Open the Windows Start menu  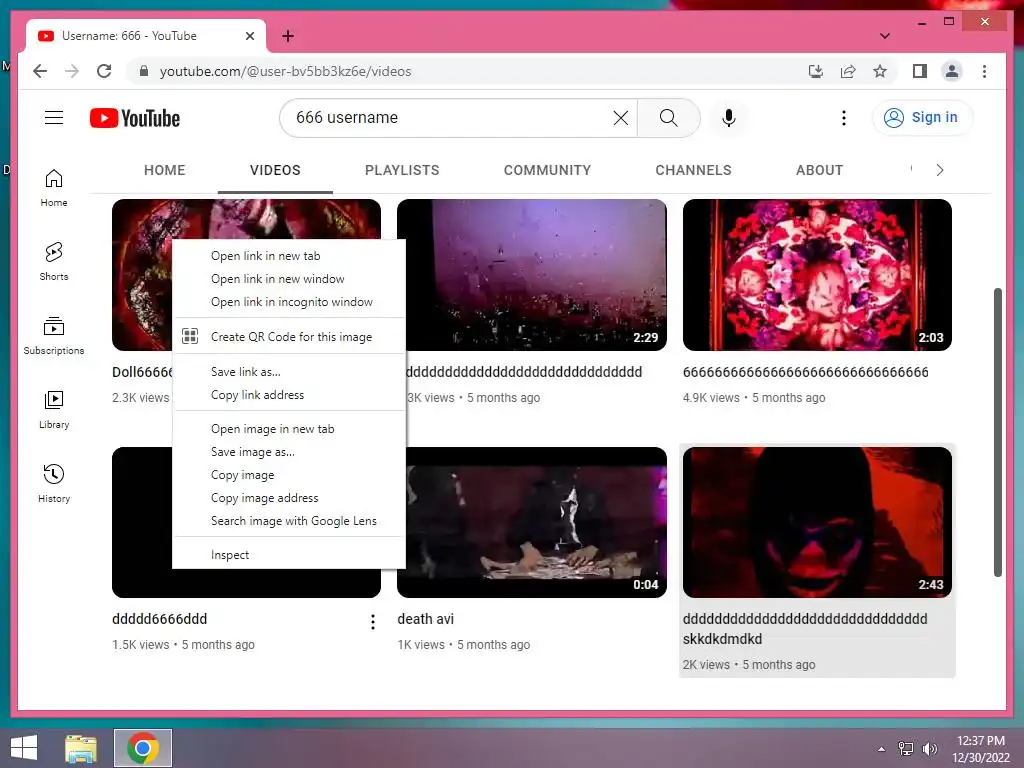click(24, 748)
